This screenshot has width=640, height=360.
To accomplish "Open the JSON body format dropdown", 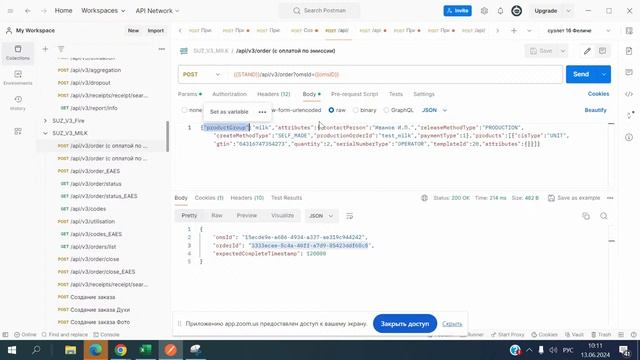I will [434, 110].
